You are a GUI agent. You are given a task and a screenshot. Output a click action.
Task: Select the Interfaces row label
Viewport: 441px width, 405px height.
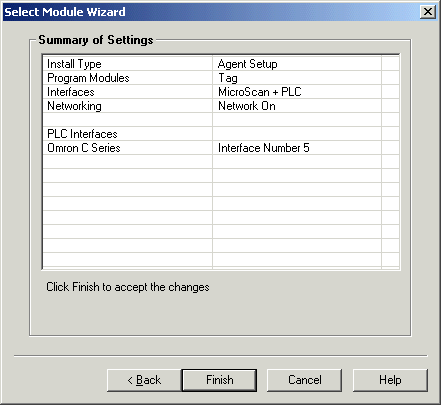71,92
